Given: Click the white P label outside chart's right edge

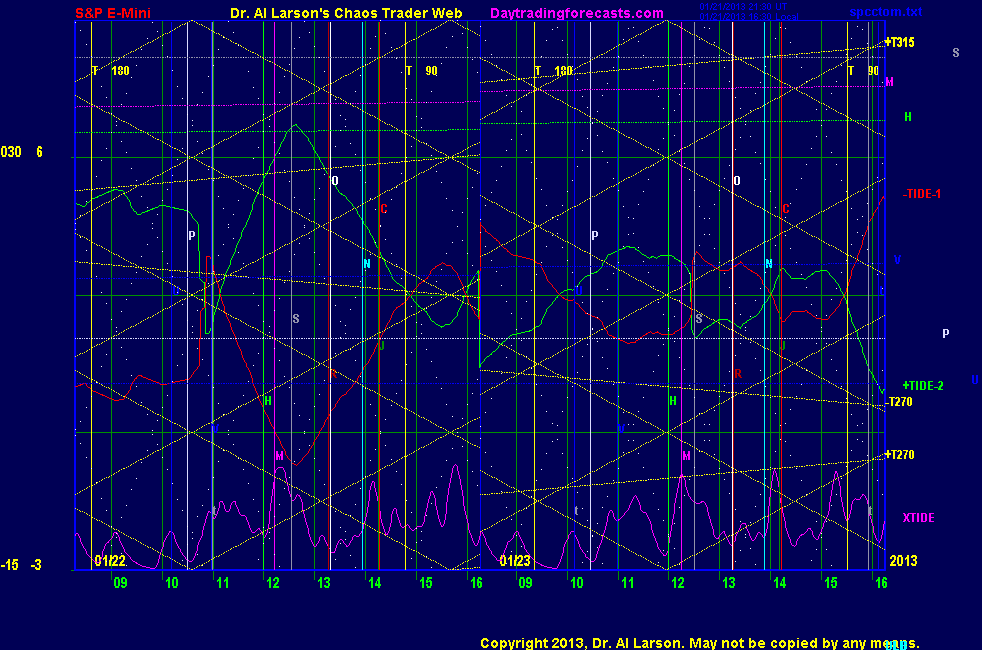Looking at the screenshot, I should pos(946,334).
